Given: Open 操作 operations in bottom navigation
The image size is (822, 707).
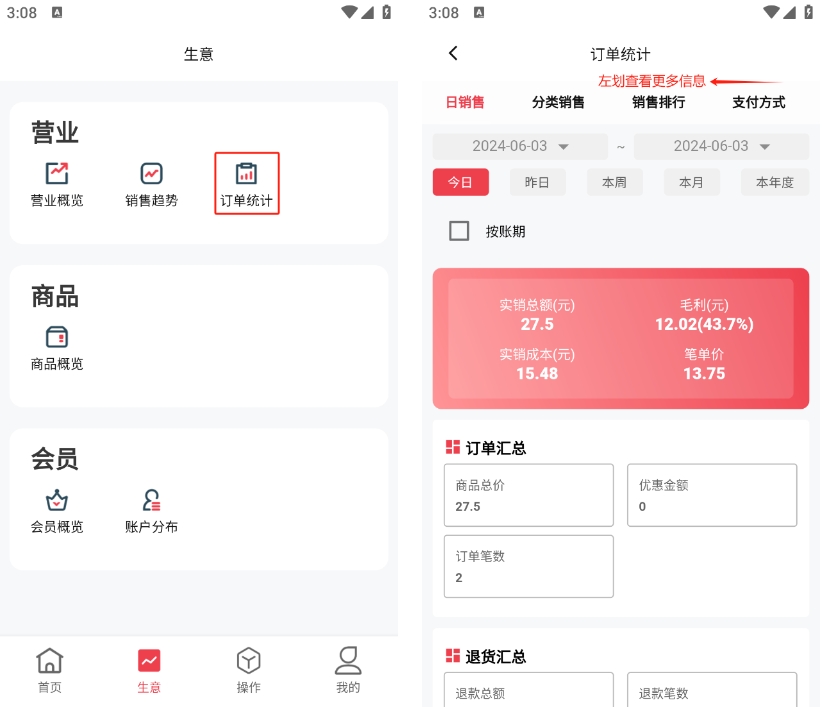Looking at the screenshot, I should point(248,670).
